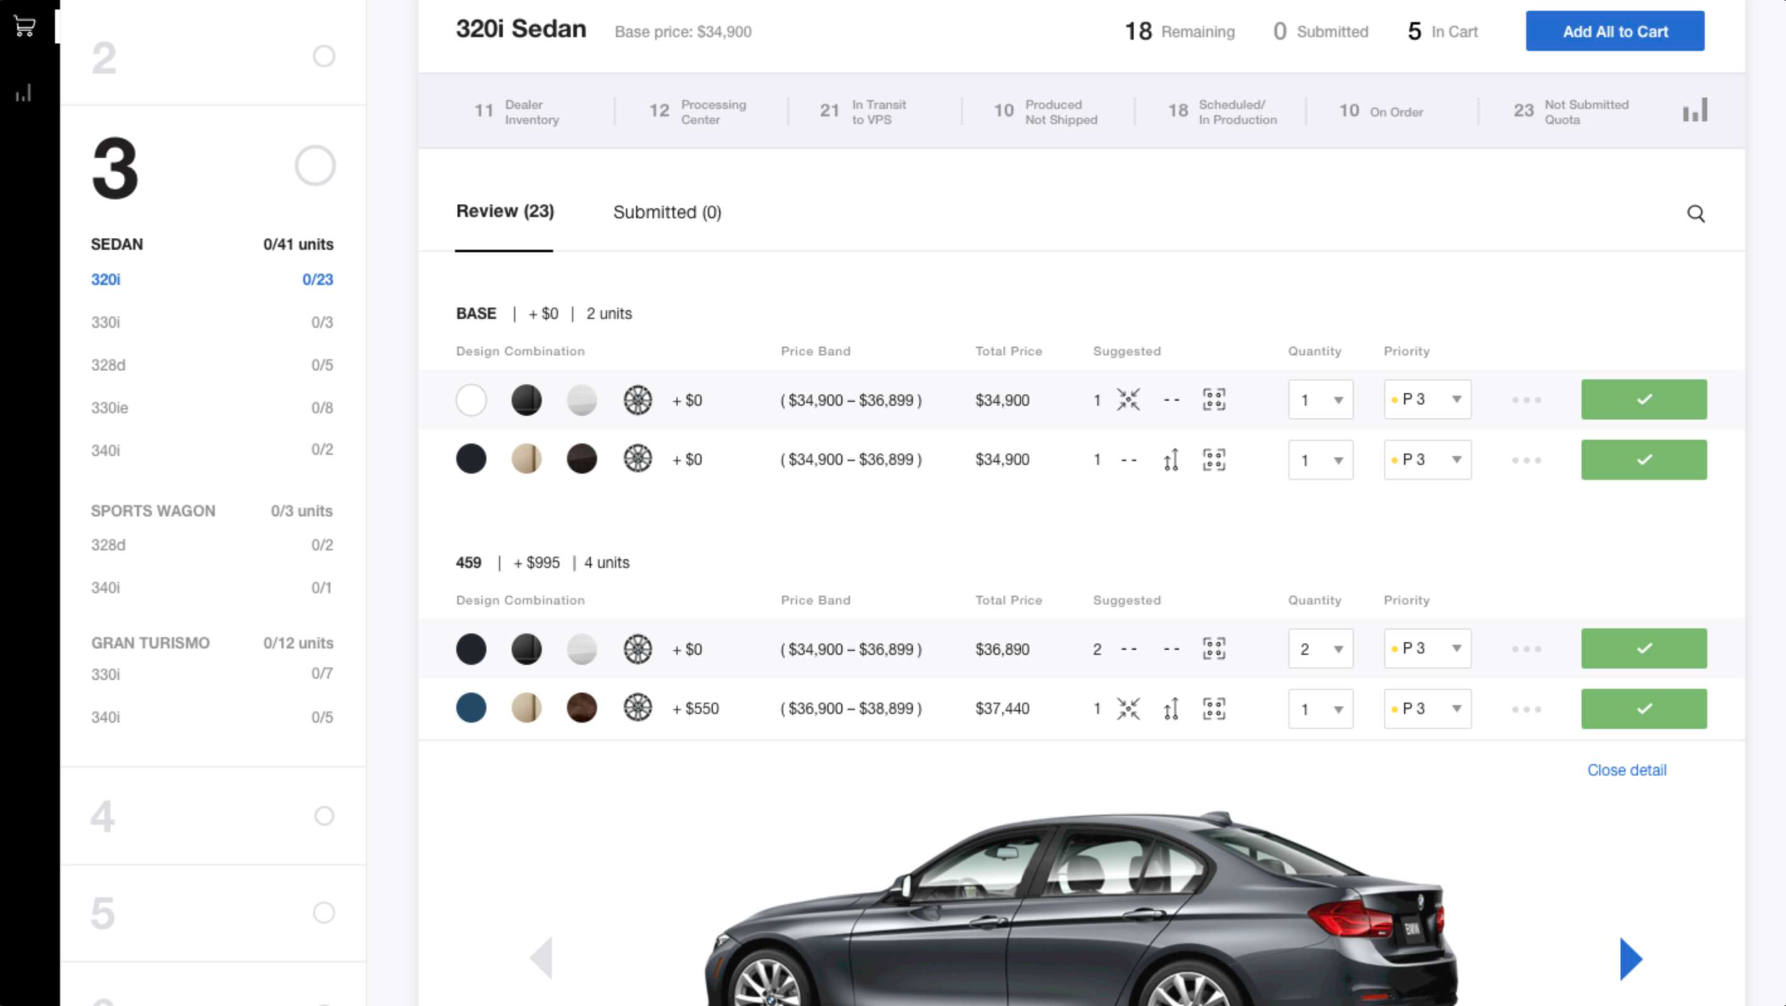Image resolution: width=1786 pixels, height=1006 pixels.
Task: Click the Add All to Cart button
Action: (x=1615, y=31)
